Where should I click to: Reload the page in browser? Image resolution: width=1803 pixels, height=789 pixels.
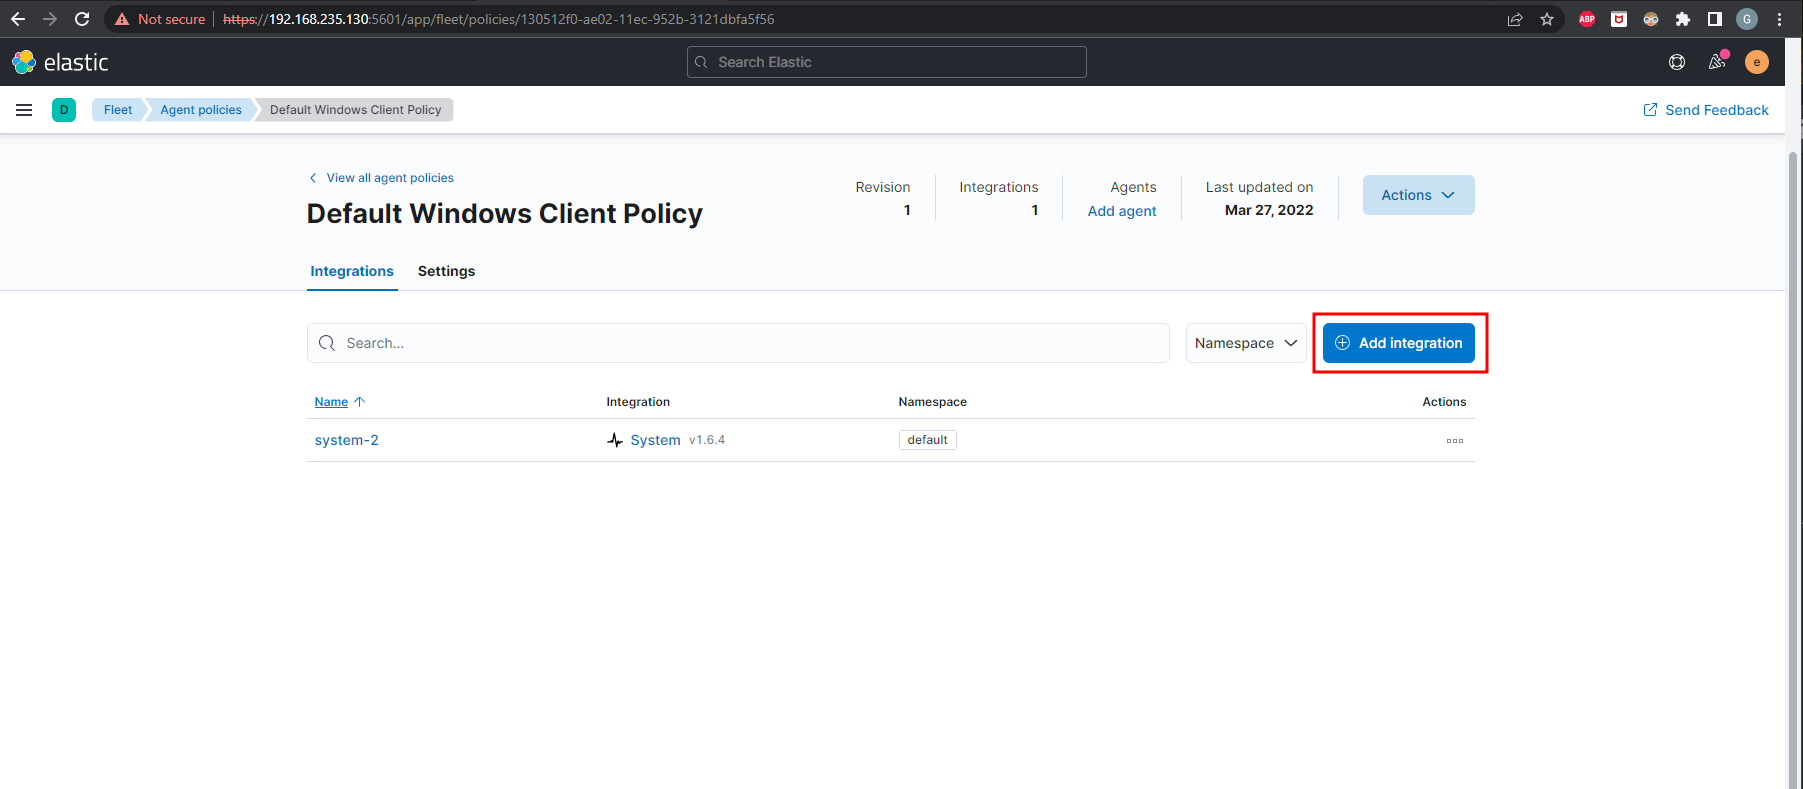pyautogui.click(x=82, y=19)
